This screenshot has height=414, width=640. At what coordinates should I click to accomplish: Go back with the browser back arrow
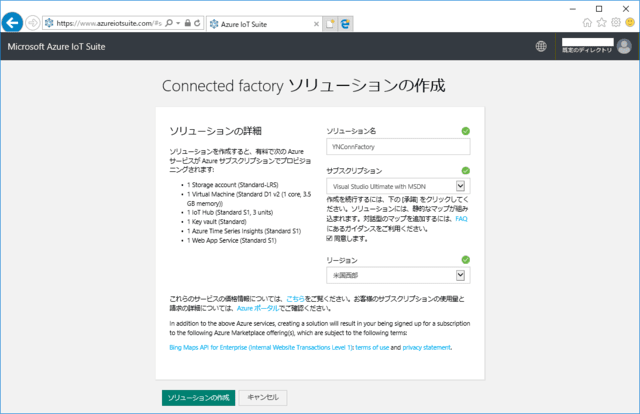(12, 22)
